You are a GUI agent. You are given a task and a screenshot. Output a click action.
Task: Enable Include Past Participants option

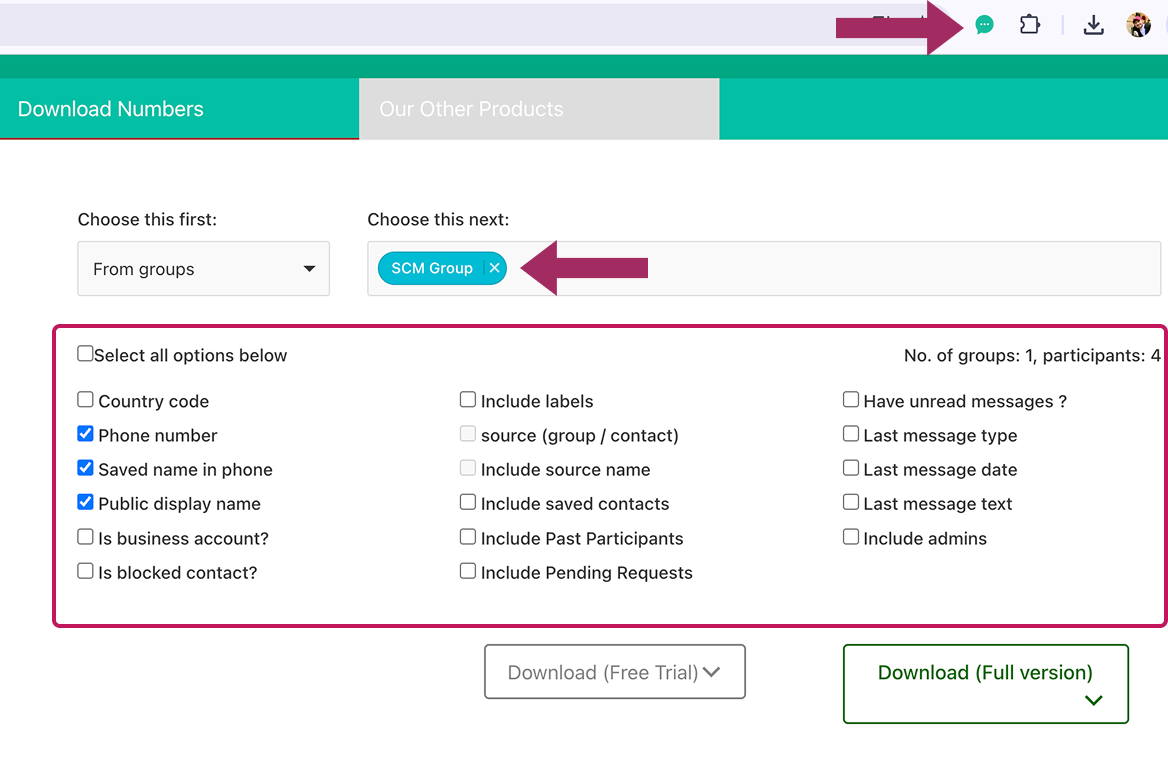click(468, 537)
